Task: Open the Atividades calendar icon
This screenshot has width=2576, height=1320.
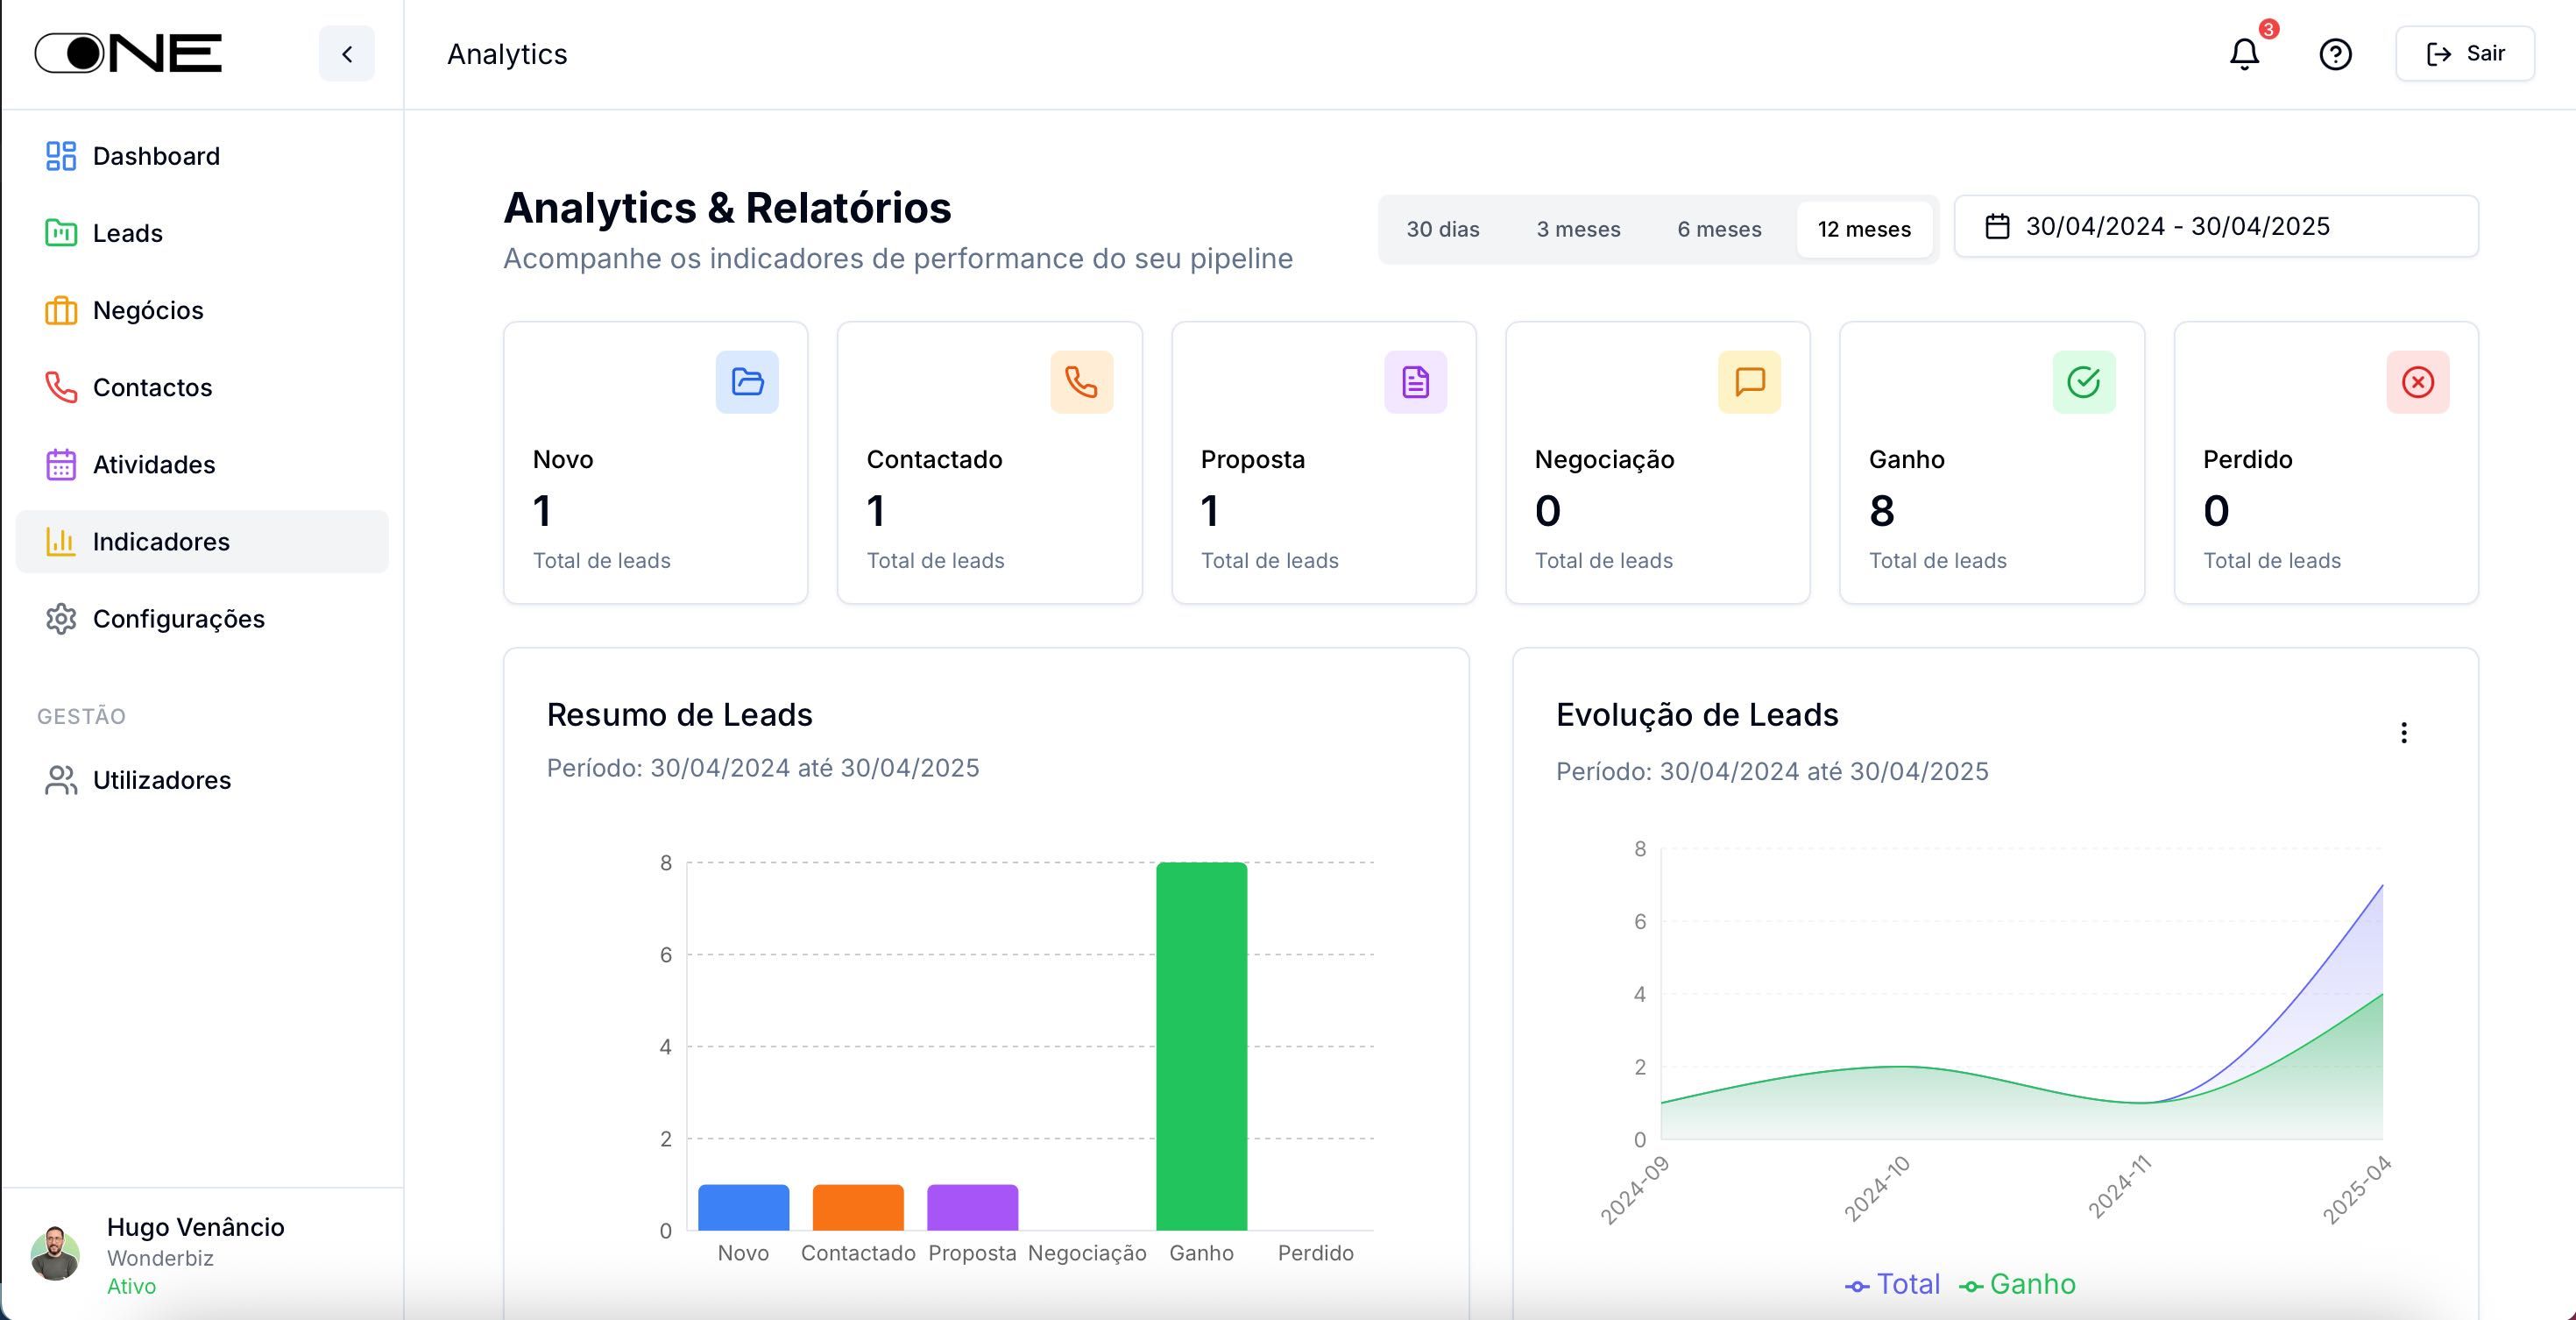Action: pyautogui.click(x=61, y=464)
